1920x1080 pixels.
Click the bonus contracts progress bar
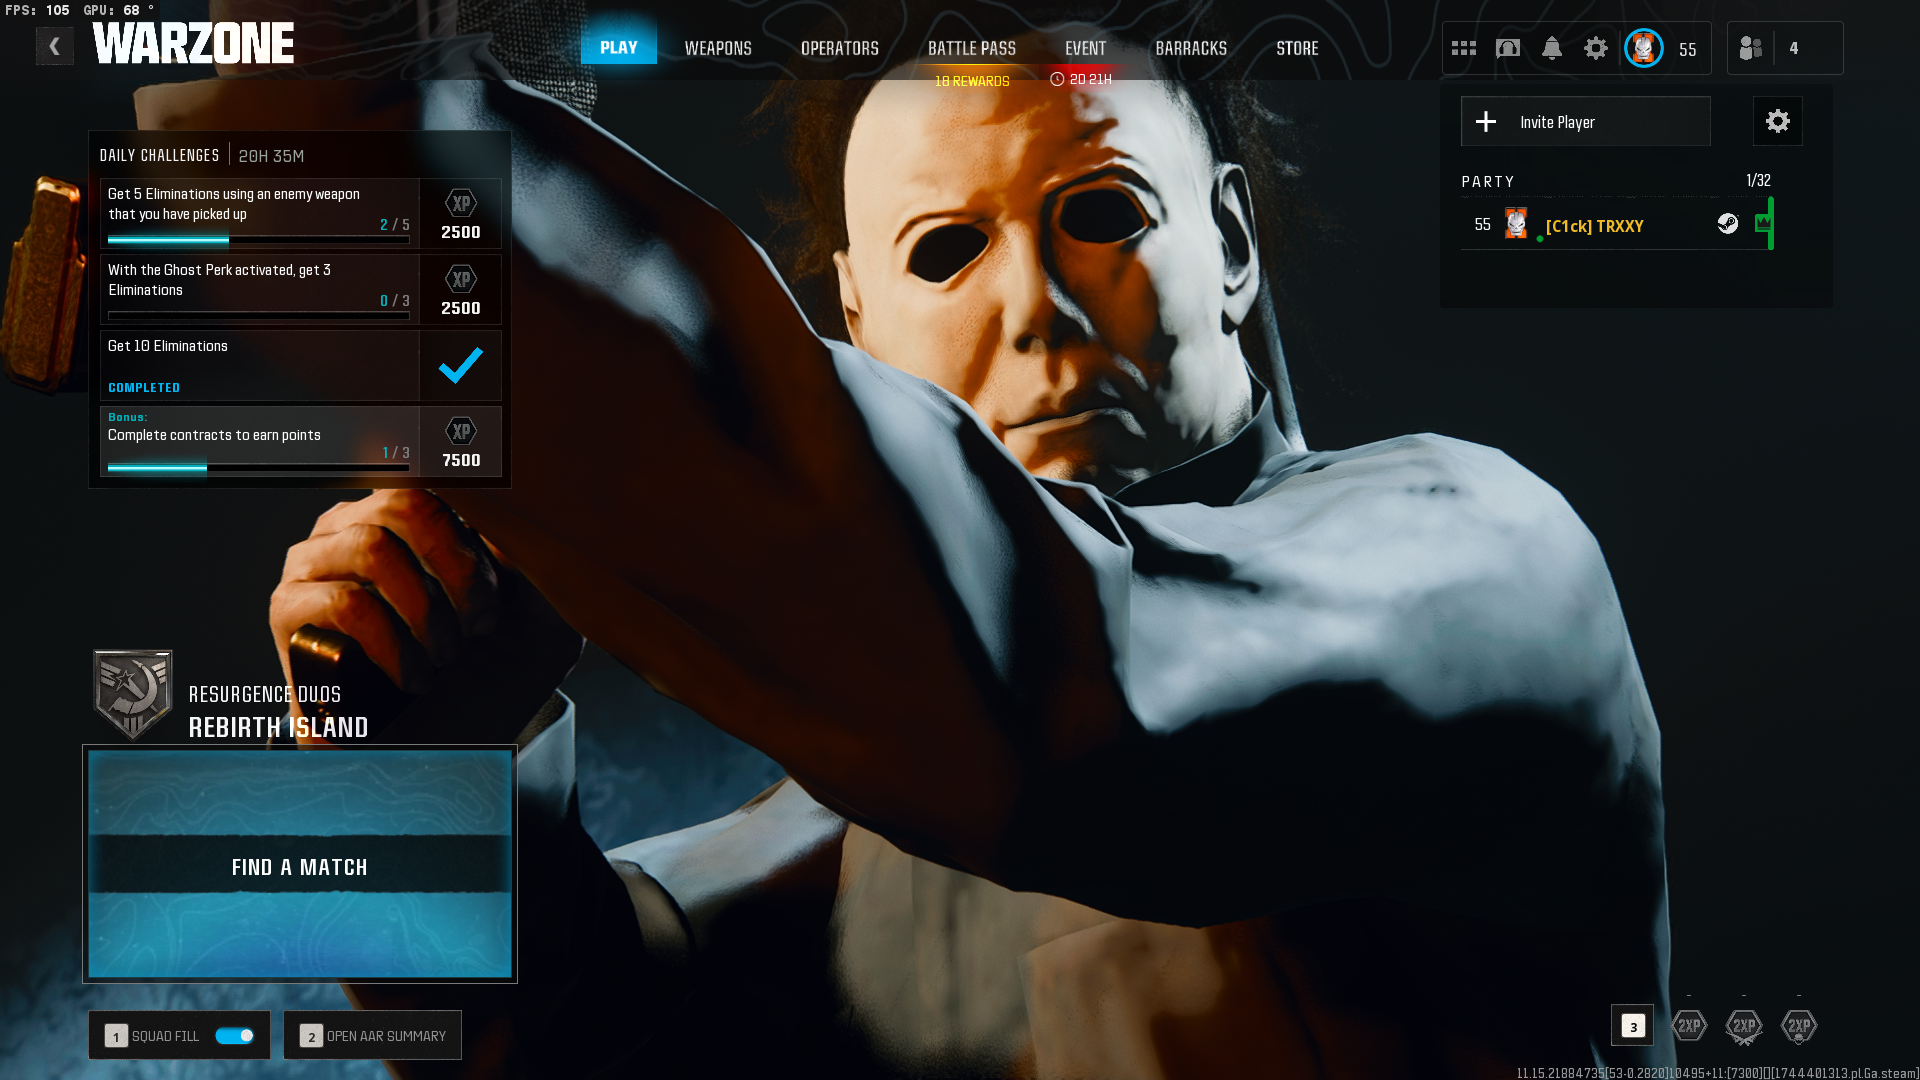(x=259, y=468)
